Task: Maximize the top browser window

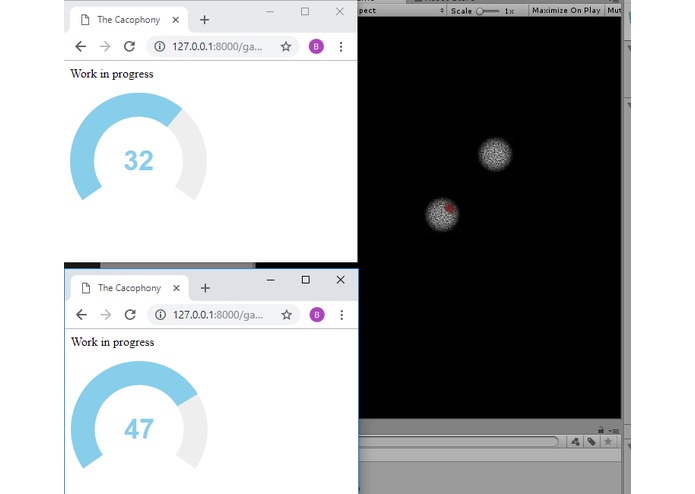Action: coord(305,12)
